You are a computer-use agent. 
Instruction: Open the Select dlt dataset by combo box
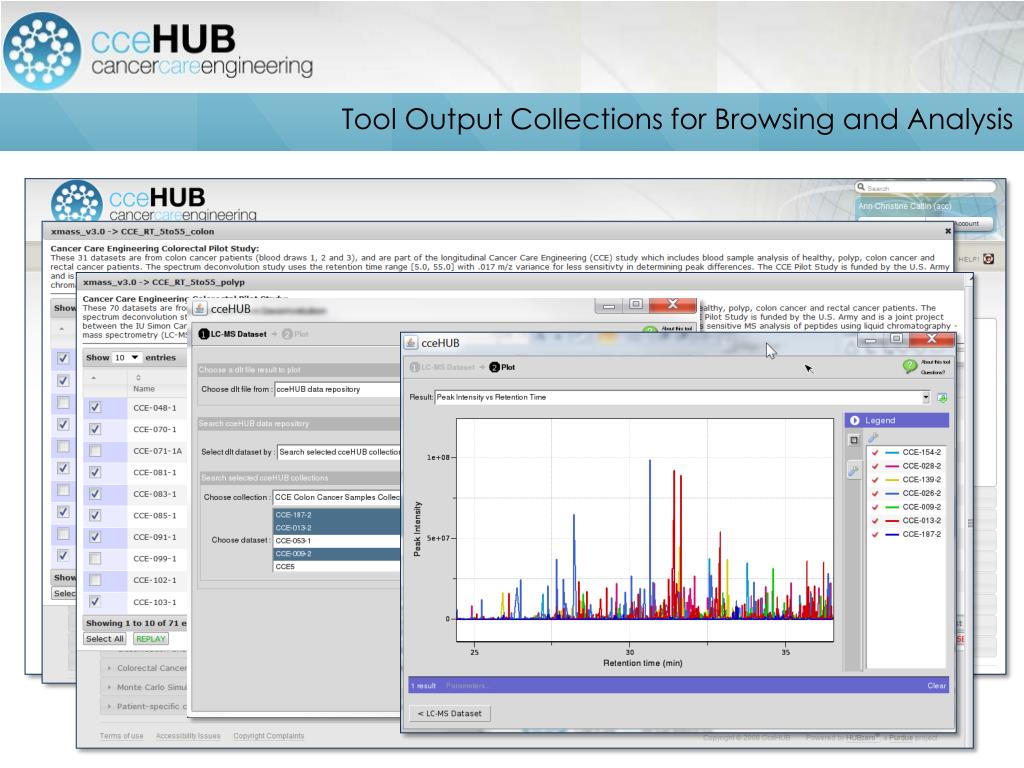coord(339,452)
